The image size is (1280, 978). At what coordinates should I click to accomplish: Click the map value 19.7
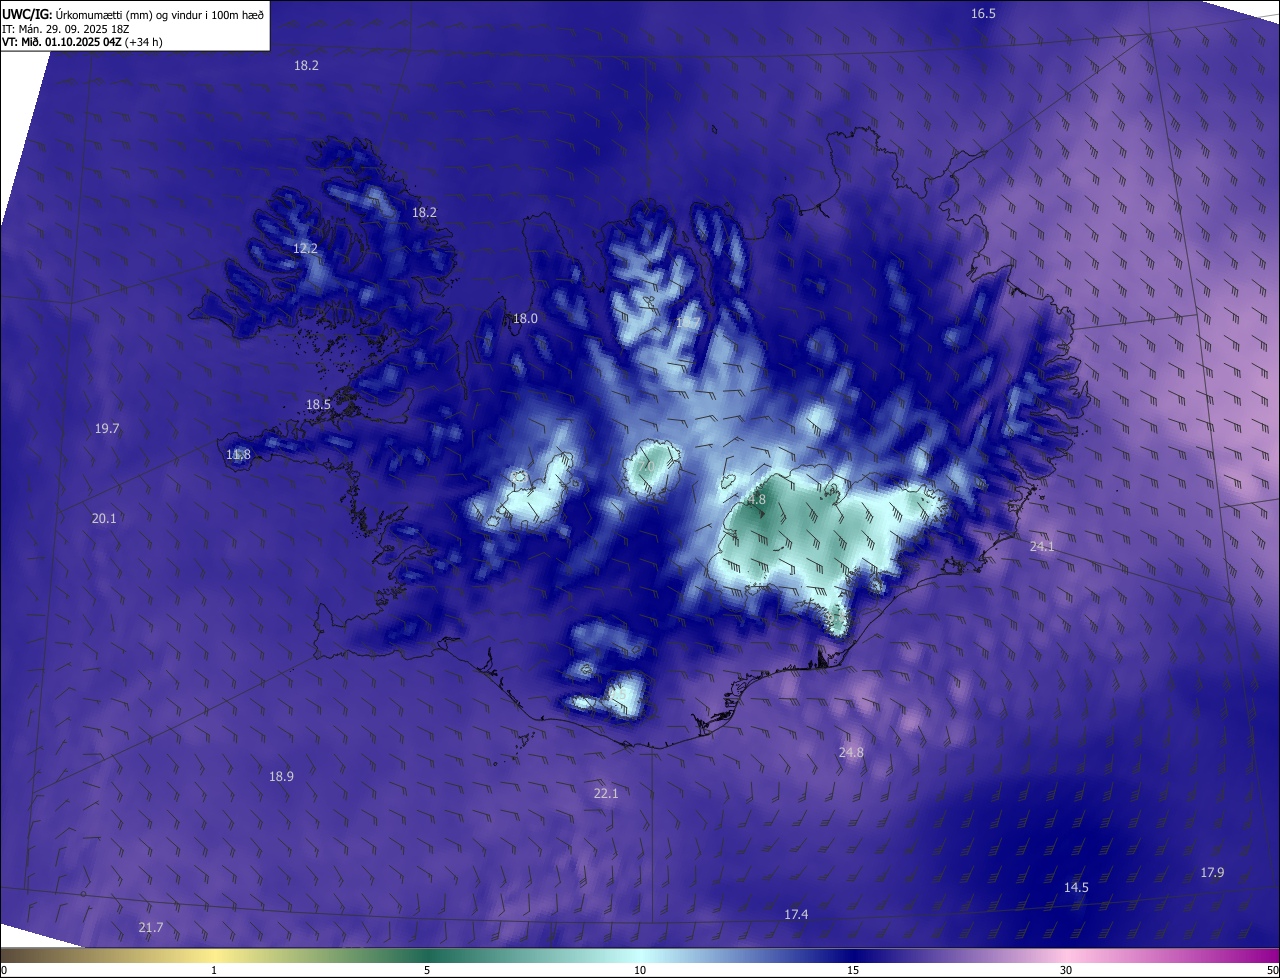click(x=107, y=428)
